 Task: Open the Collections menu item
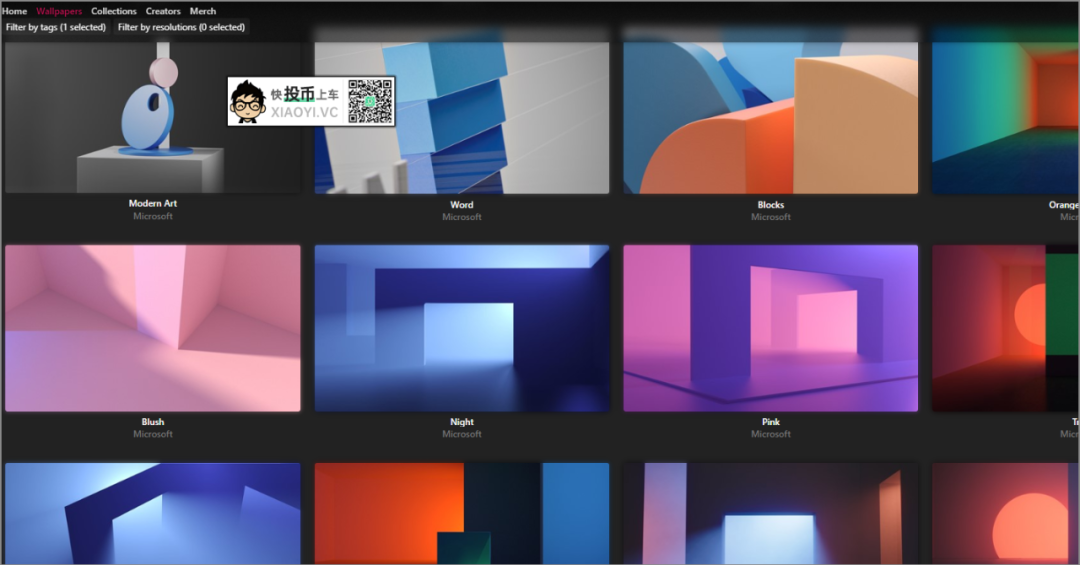[114, 11]
